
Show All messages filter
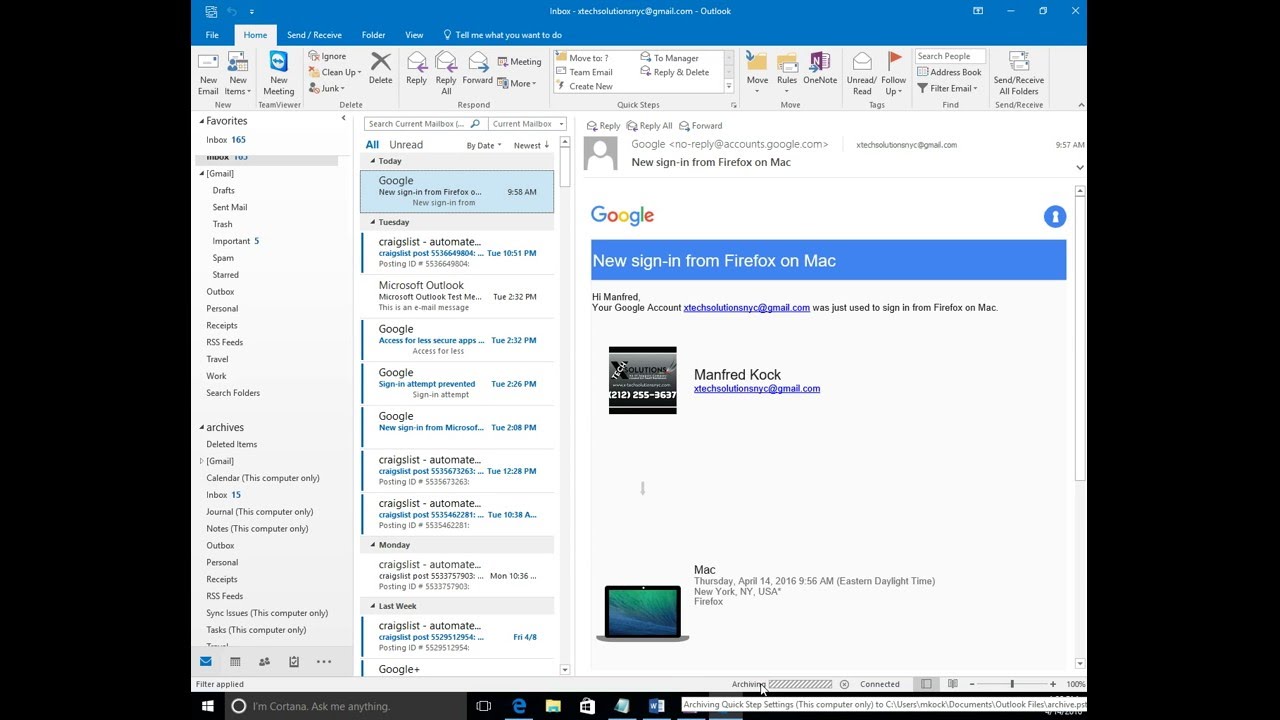click(372, 145)
